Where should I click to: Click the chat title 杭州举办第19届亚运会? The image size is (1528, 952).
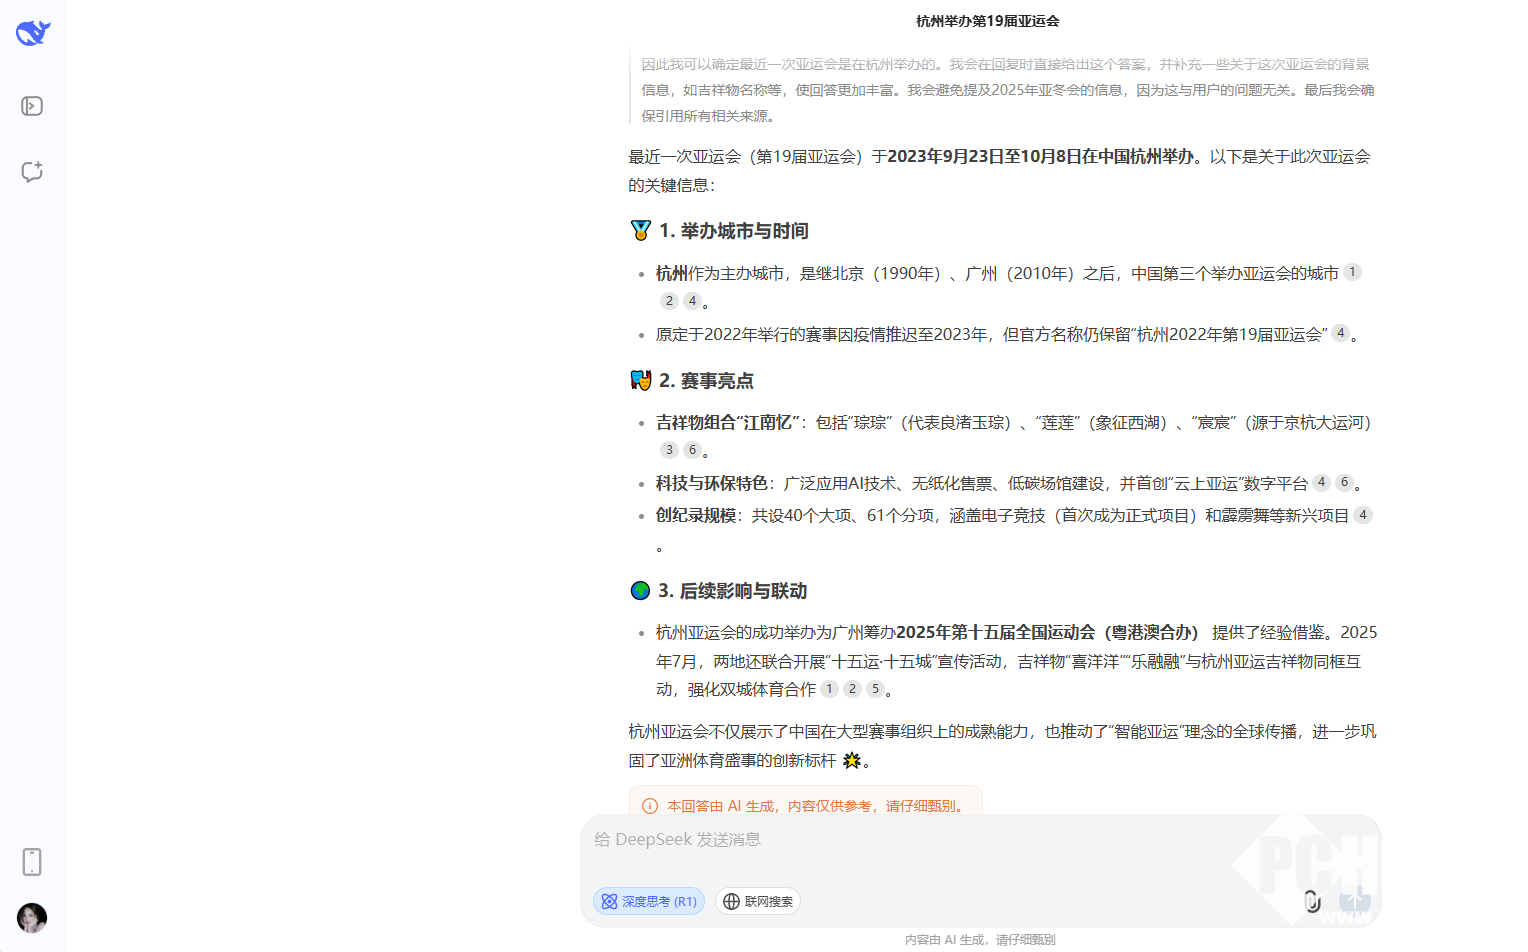click(987, 21)
